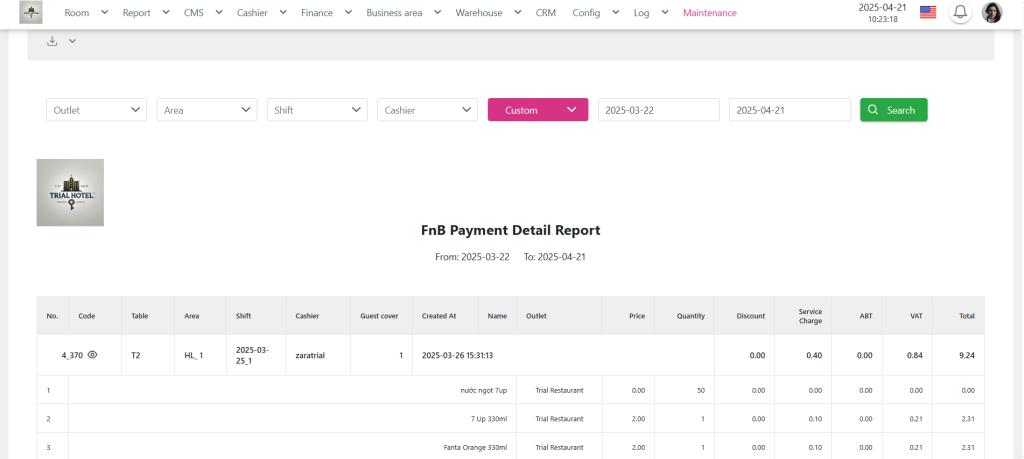Open the Report menu
The width and height of the screenshot is (1024, 459).
(x=144, y=13)
